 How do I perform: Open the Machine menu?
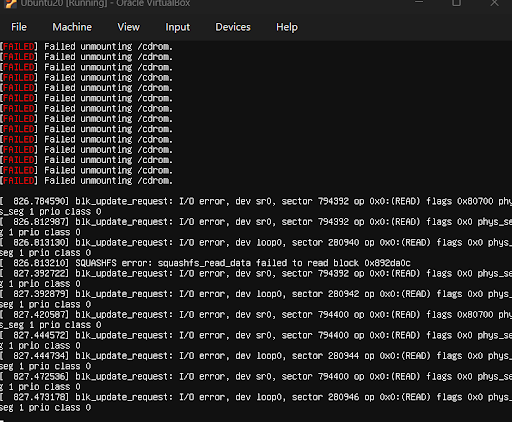[x=72, y=27]
